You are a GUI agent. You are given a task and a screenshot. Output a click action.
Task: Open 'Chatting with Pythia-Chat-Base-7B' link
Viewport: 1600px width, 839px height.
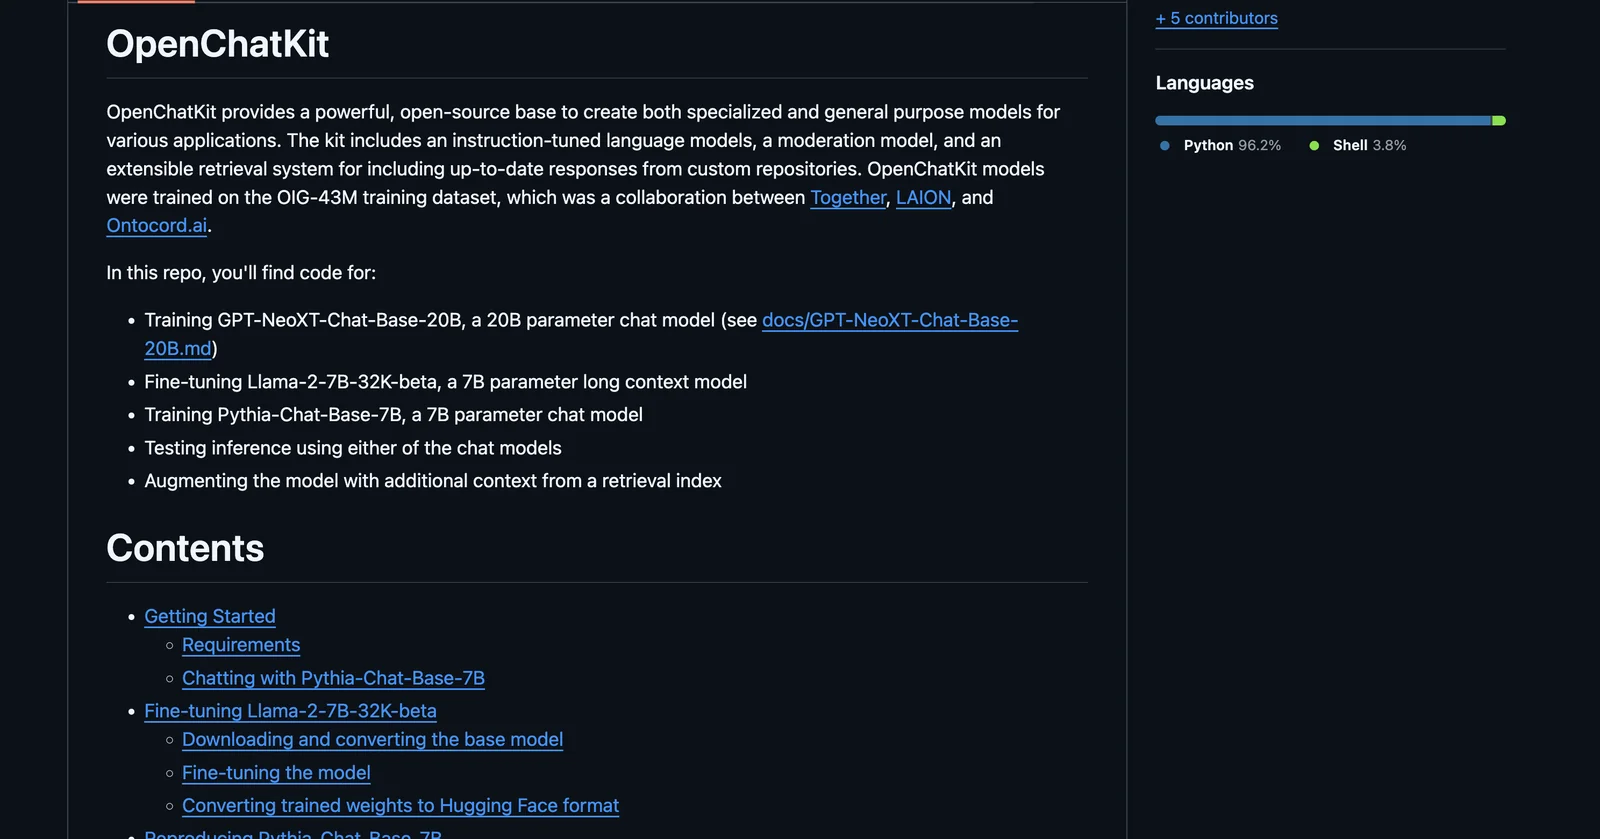(x=333, y=679)
